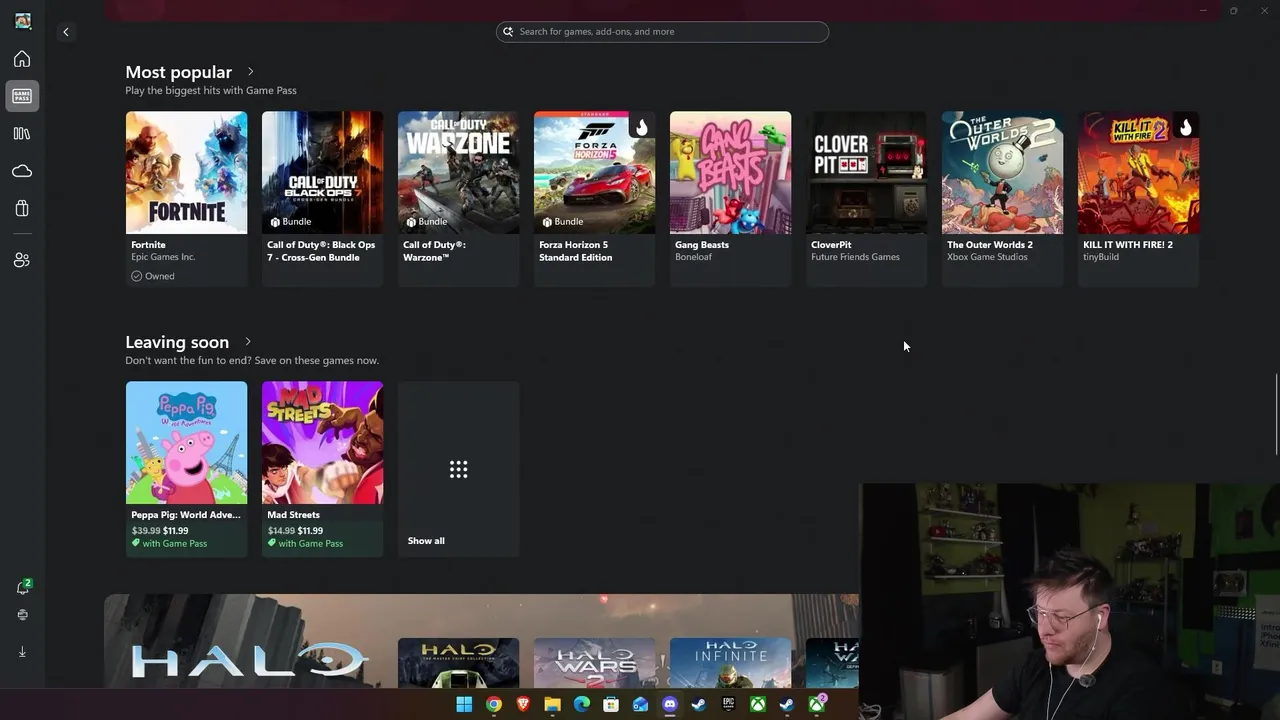Click the flame icon on Forza Horizon 5
The height and width of the screenshot is (720, 1280).
(x=641, y=126)
